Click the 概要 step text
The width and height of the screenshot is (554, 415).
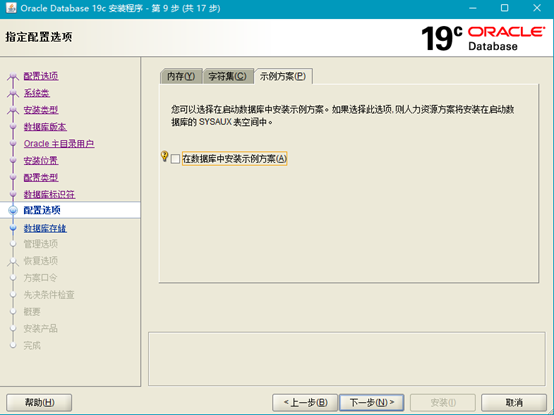pyautogui.click(x=32, y=312)
